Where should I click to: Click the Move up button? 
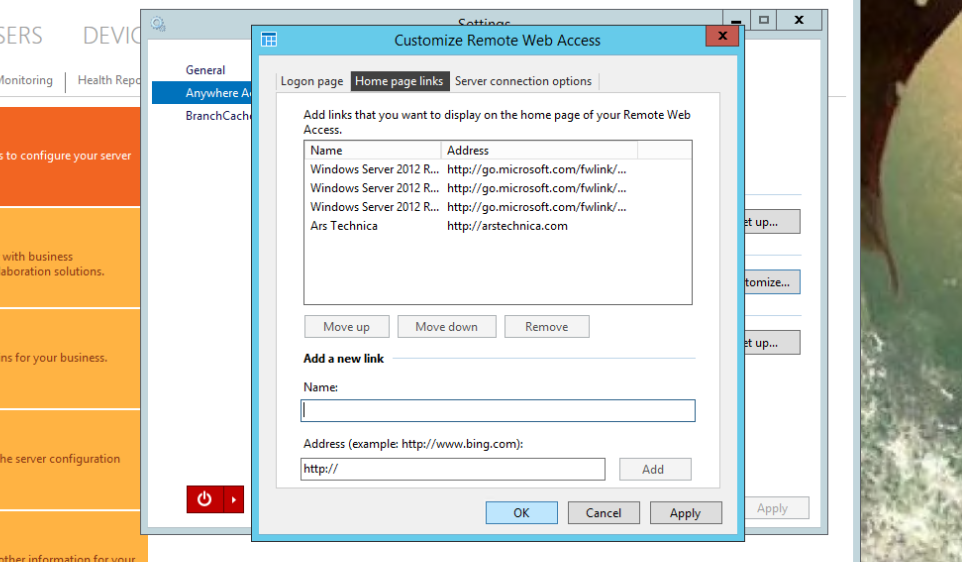tap(347, 326)
